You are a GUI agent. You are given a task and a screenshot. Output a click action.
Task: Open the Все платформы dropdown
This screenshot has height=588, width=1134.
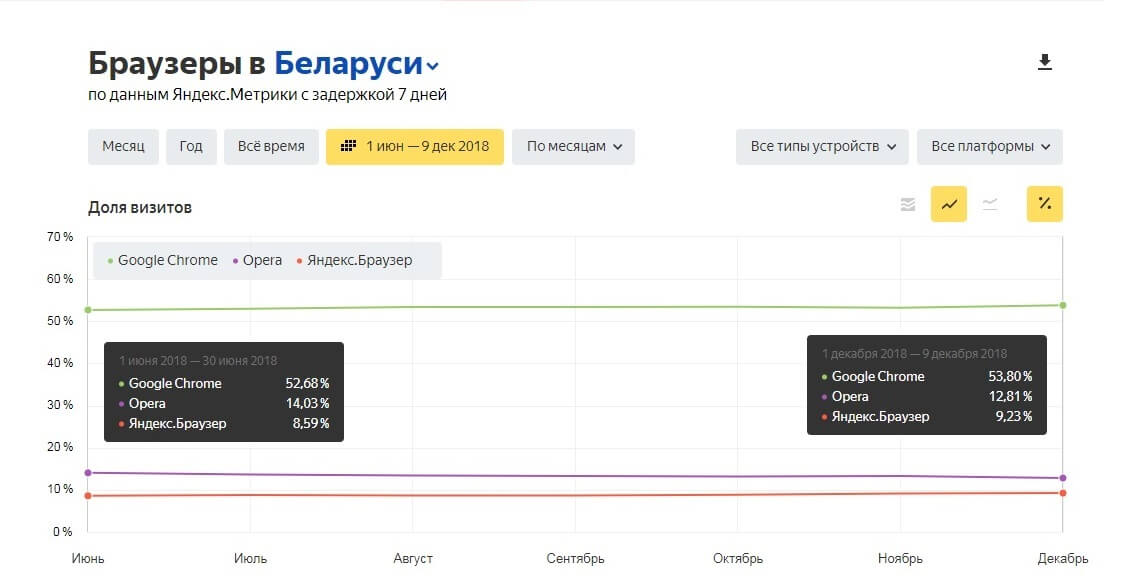point(989,145)
